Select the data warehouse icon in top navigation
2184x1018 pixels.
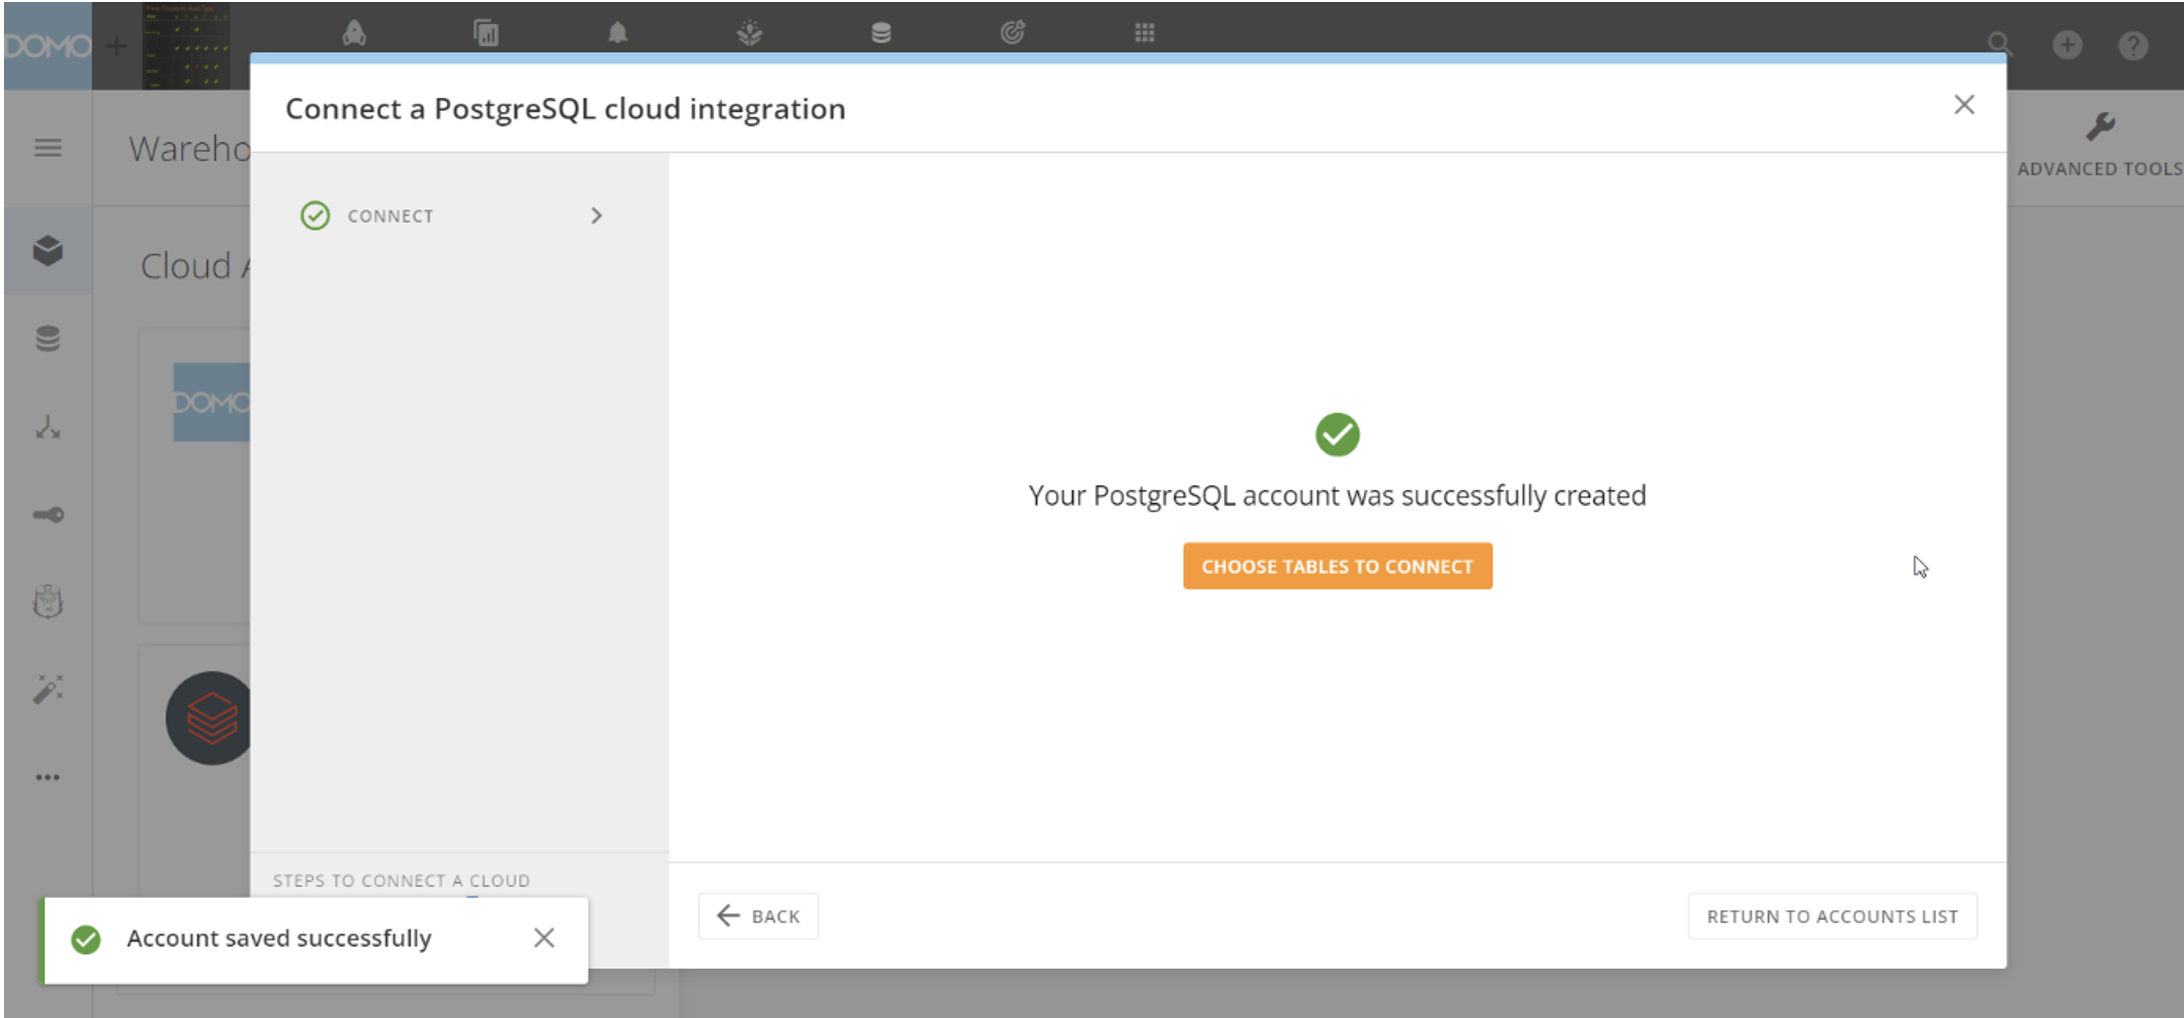pyautogui.click(x=880, y=32)
